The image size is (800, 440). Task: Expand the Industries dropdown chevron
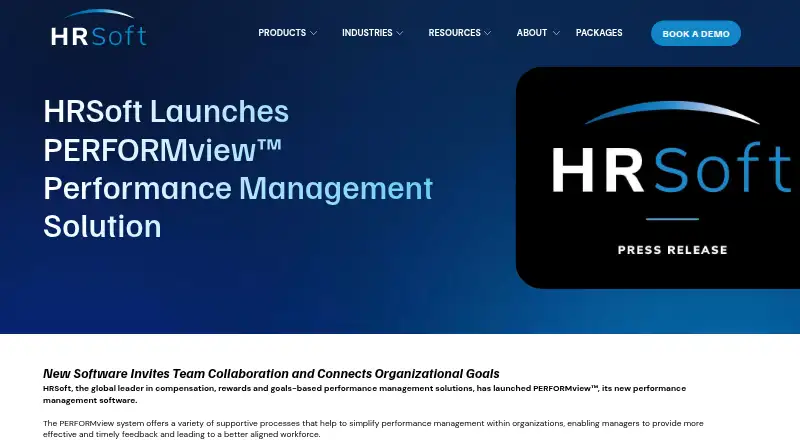[399, 33]
